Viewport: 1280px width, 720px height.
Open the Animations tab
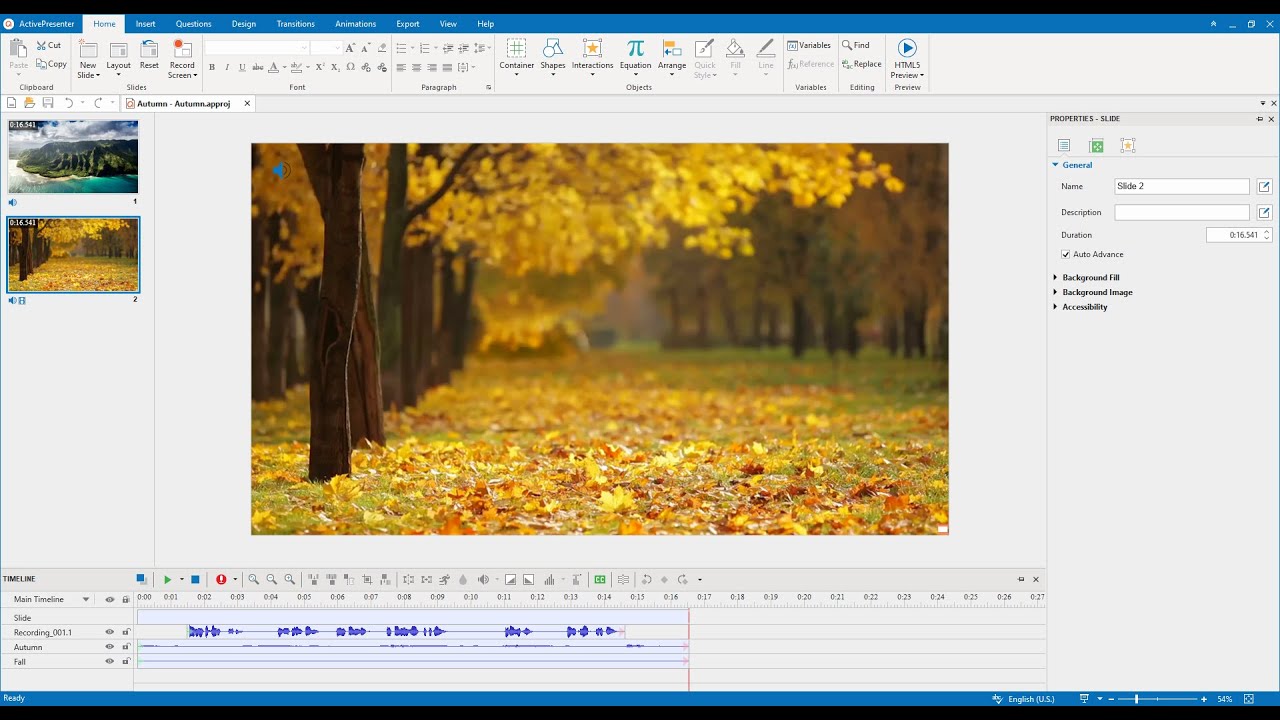(x=355, y=23)
